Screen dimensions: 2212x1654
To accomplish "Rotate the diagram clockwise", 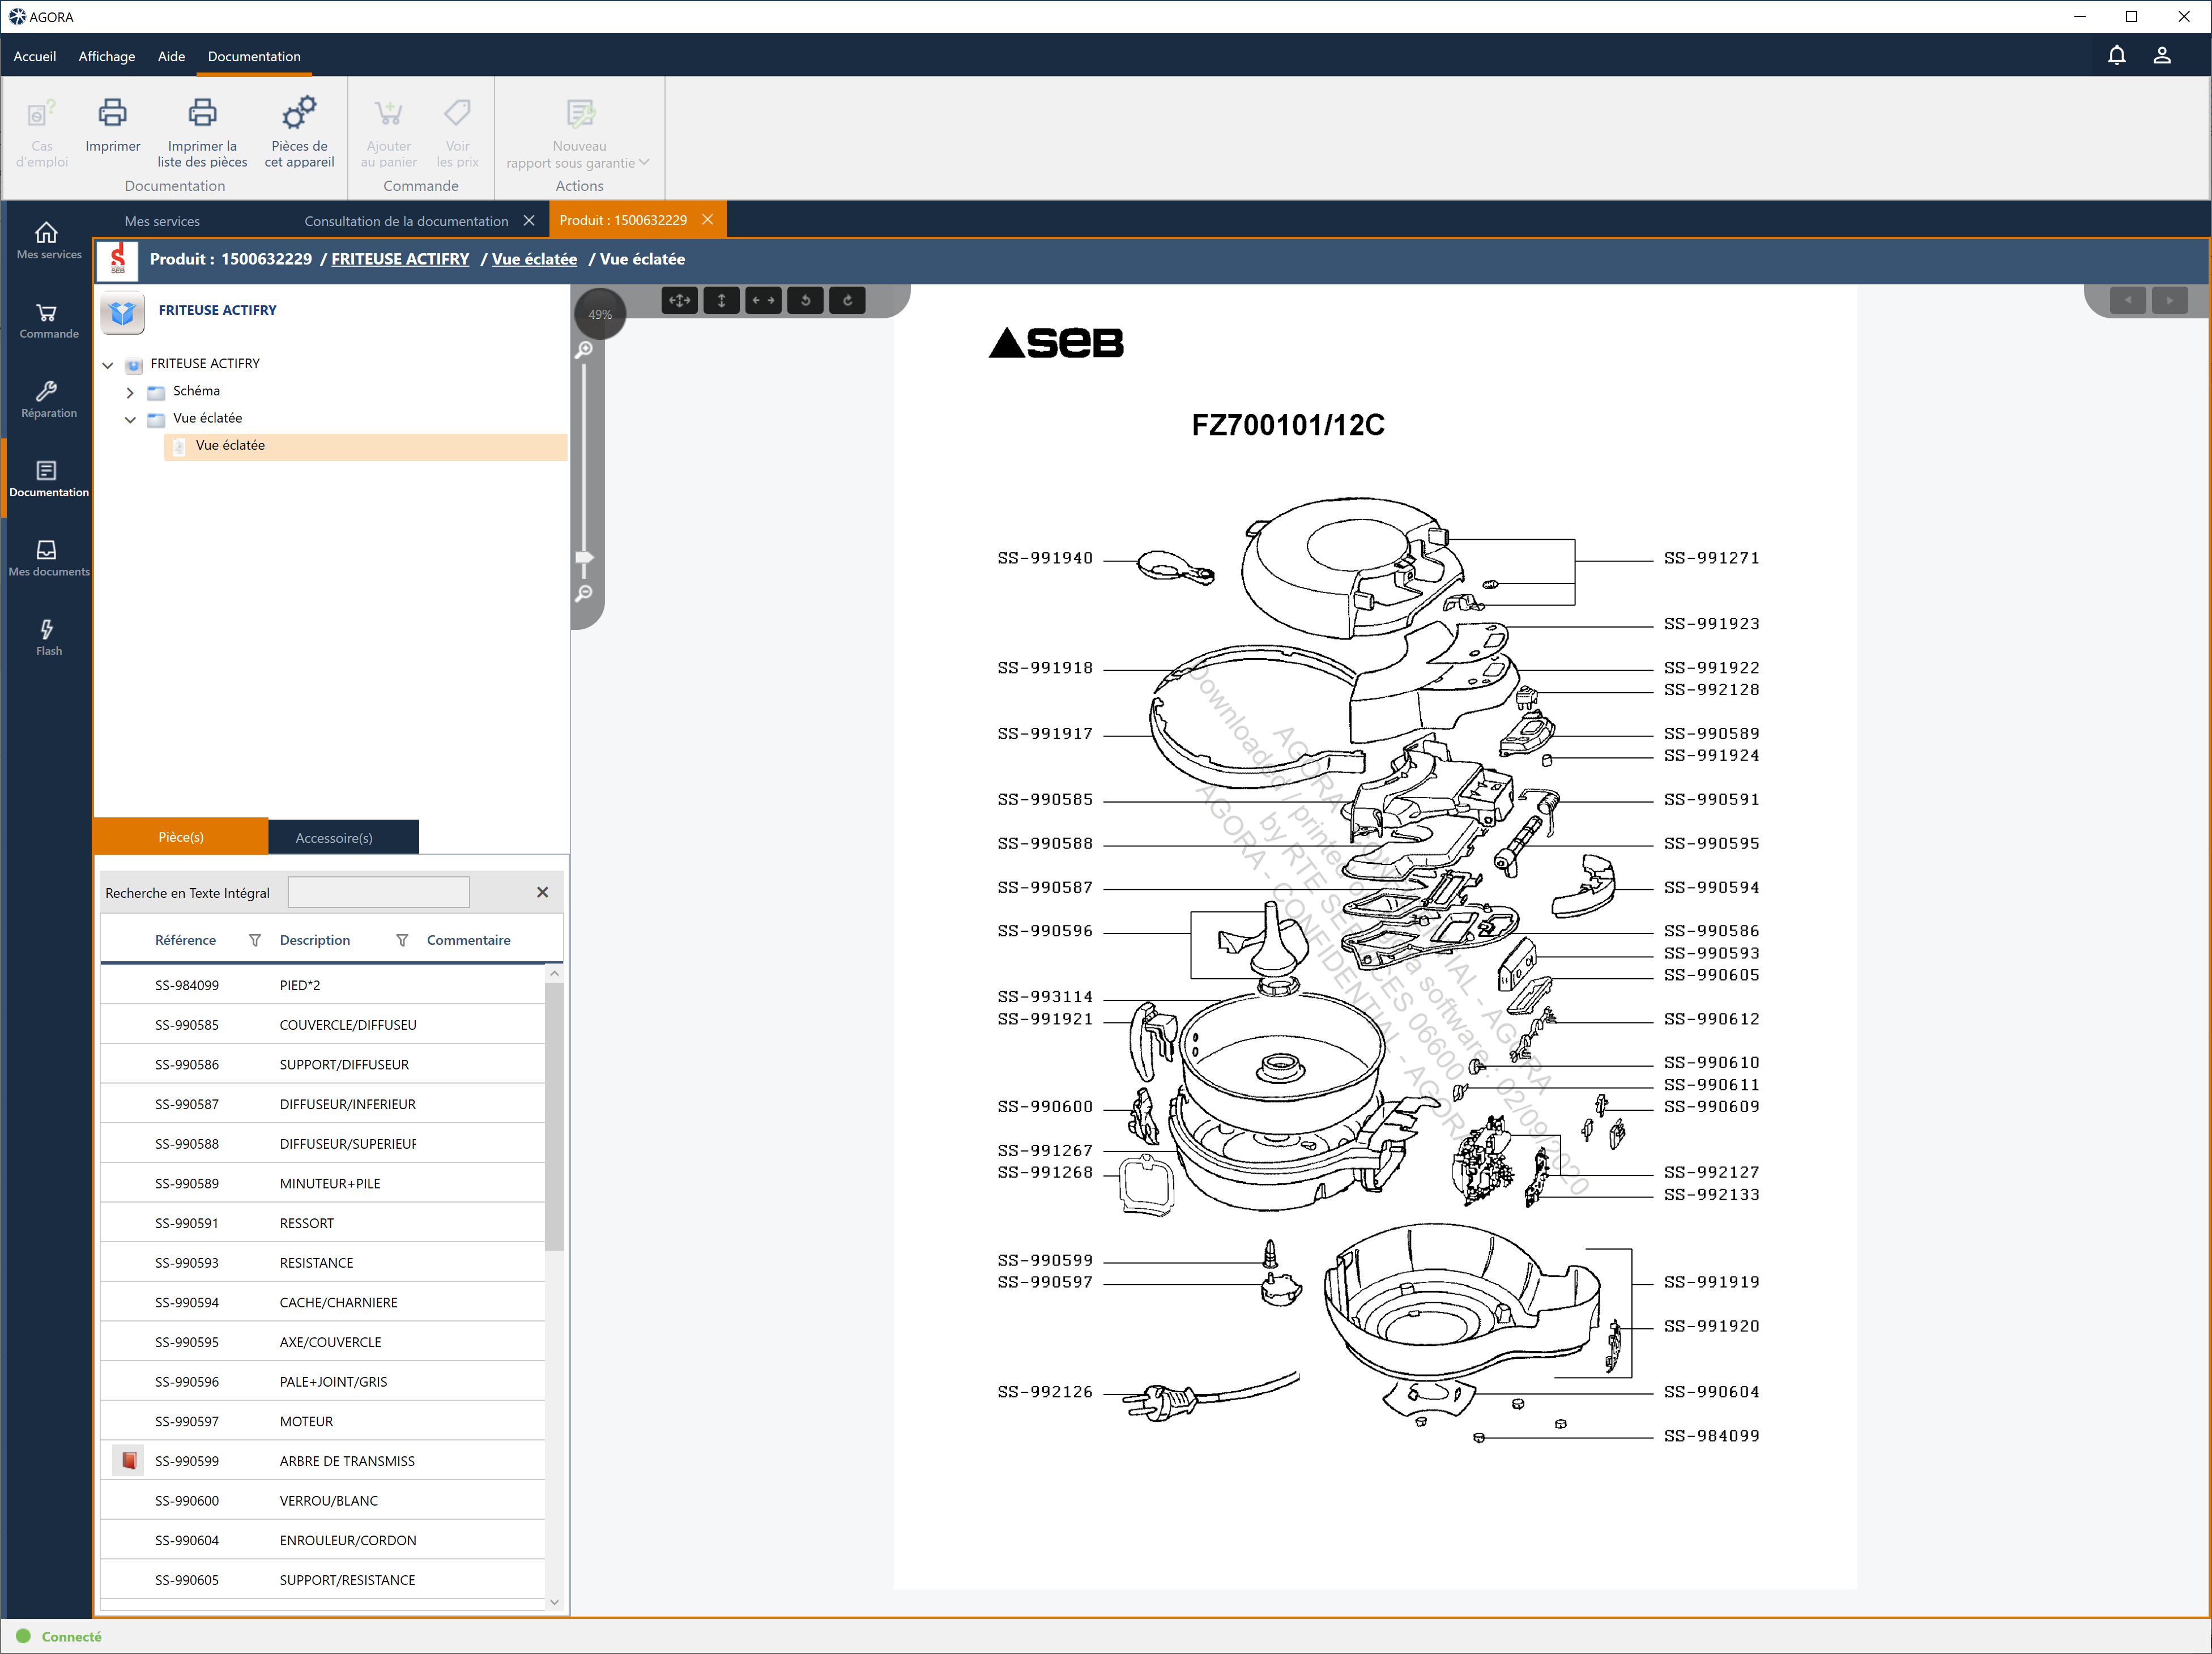I will pyautogui.click(x=847, y=300).
